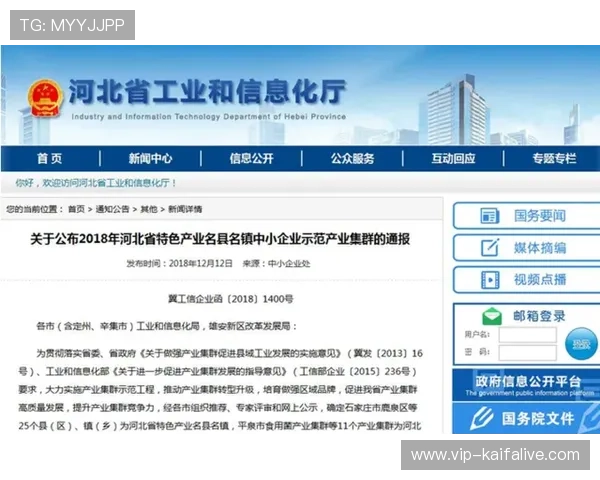The height and width of the screenshot is (480, 600).
Task: Open the 信息公开 menu item
Action: tap(251, 158)
